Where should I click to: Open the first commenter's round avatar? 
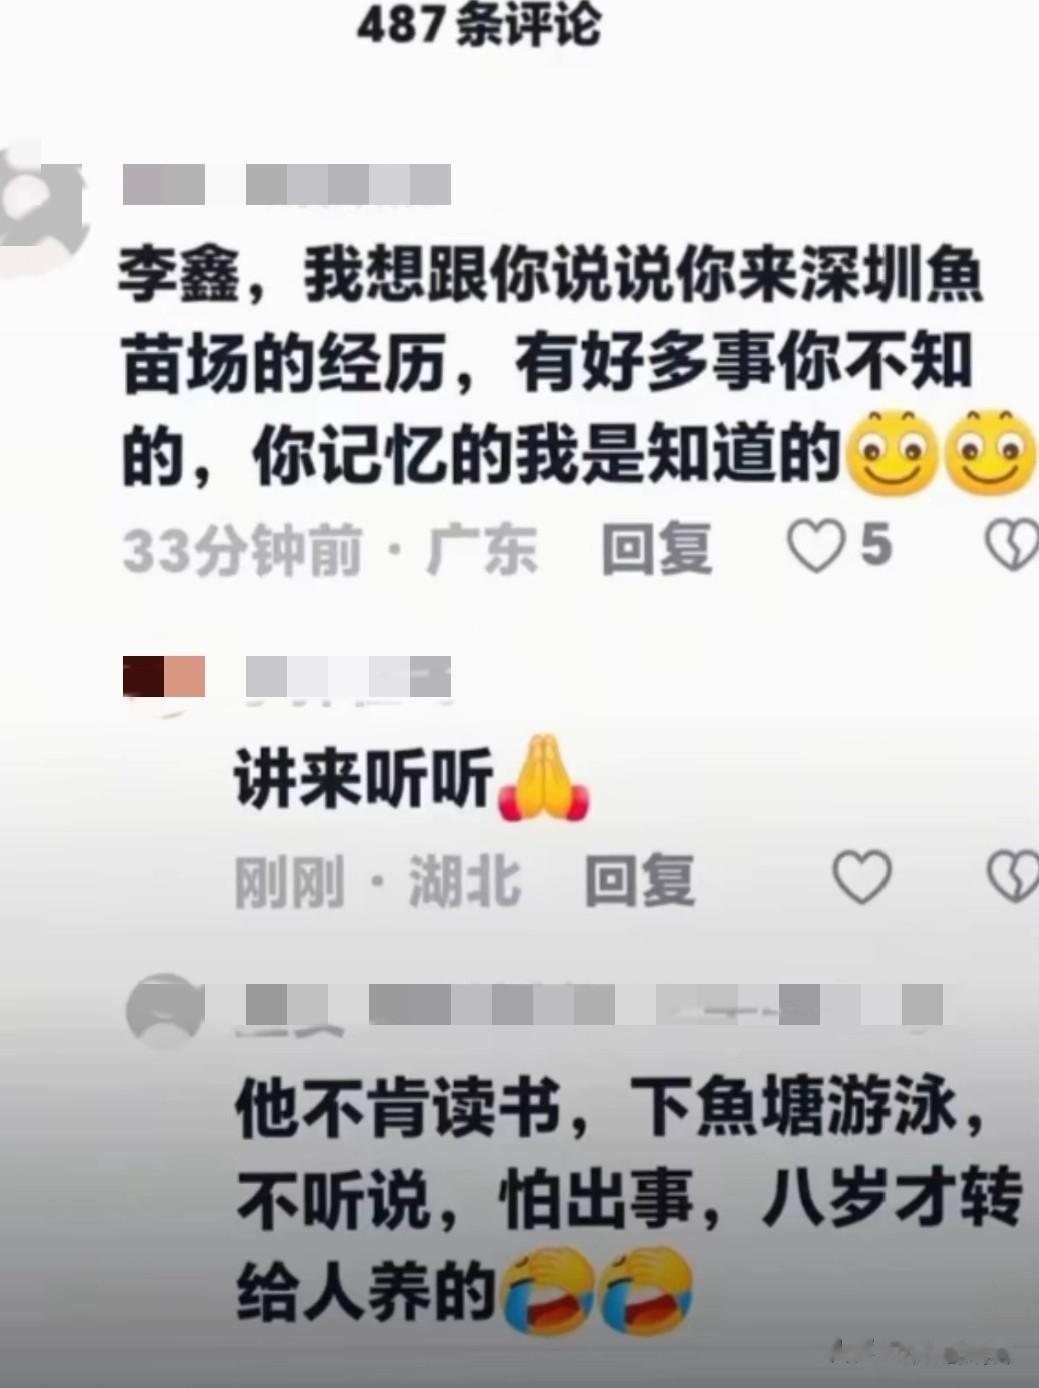[x=40, y=205]
